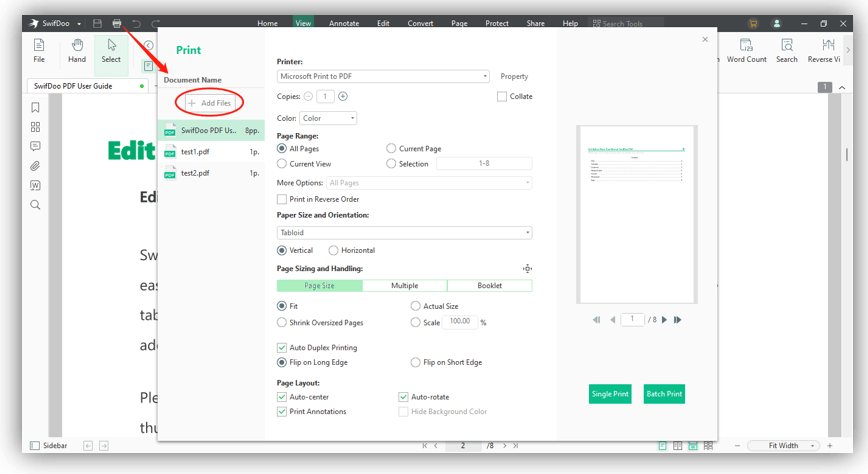
Task: Select the Selection radio button
Action: pos(391,164)
